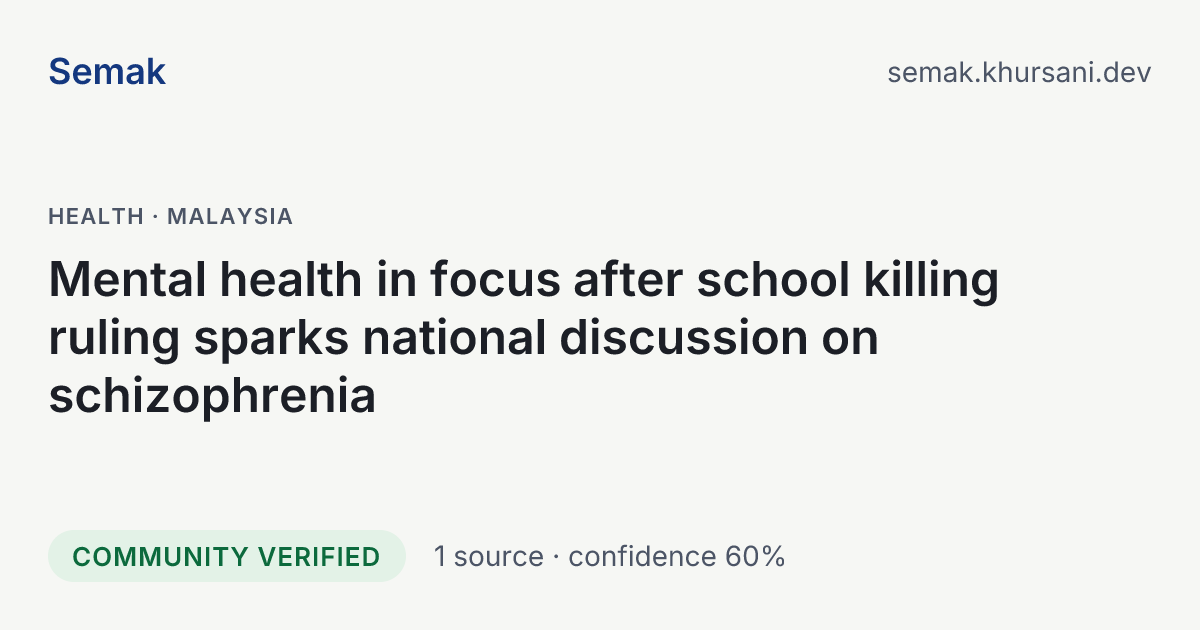Click the dot separating HEALTH and MALAYSIA
Screen dimensions: 1200x630
[156, 216]
